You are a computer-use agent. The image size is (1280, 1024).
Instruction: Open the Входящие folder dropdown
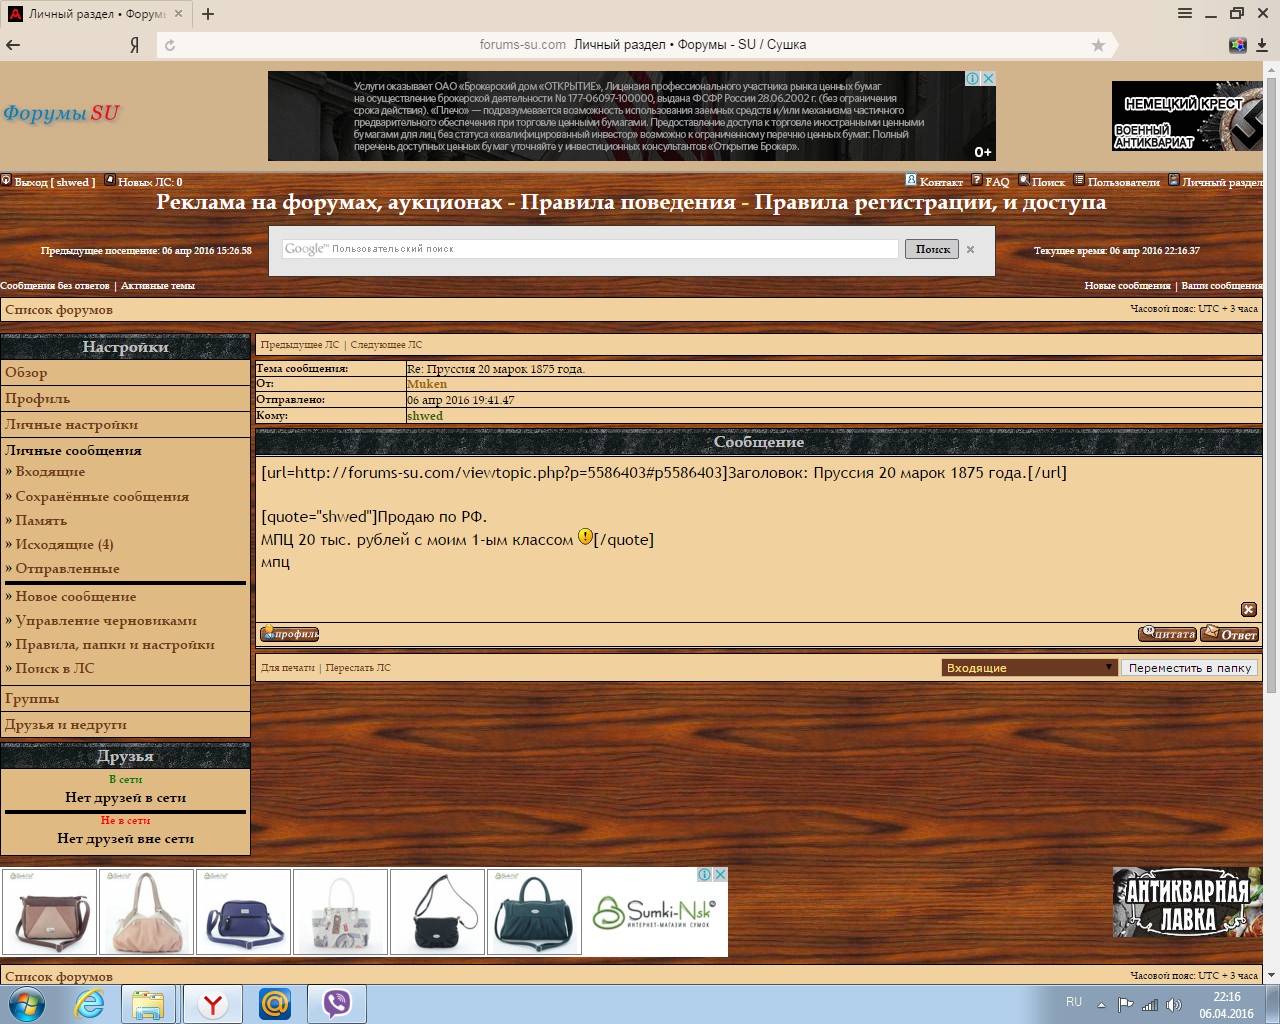1029,668
